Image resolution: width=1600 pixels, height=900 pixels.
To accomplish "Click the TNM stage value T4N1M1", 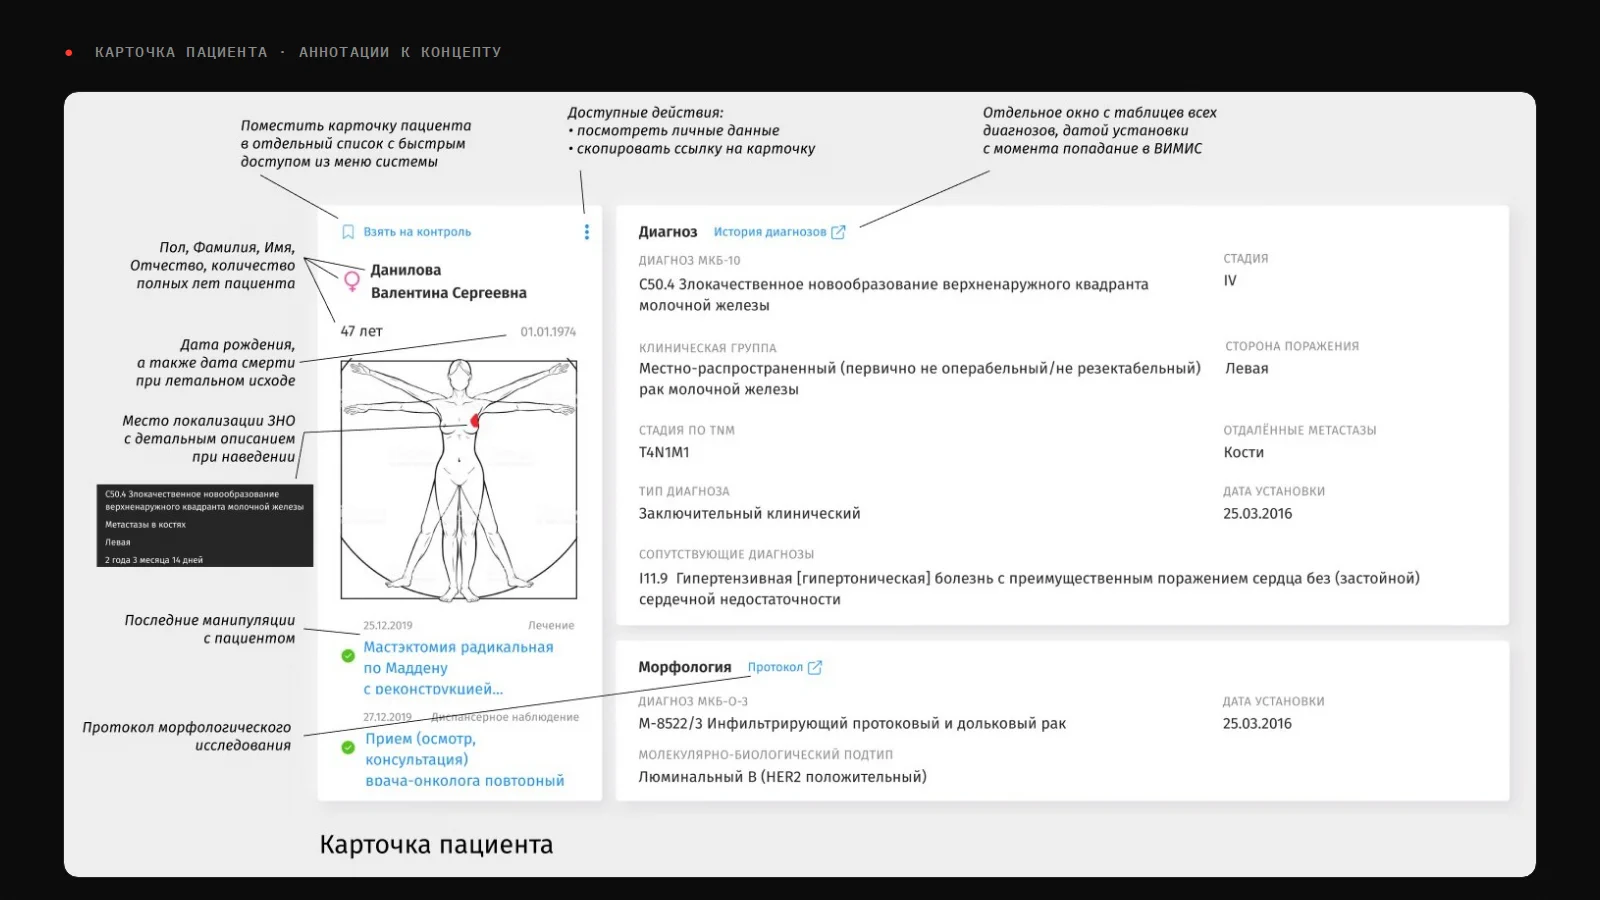I will click(664, 452).
